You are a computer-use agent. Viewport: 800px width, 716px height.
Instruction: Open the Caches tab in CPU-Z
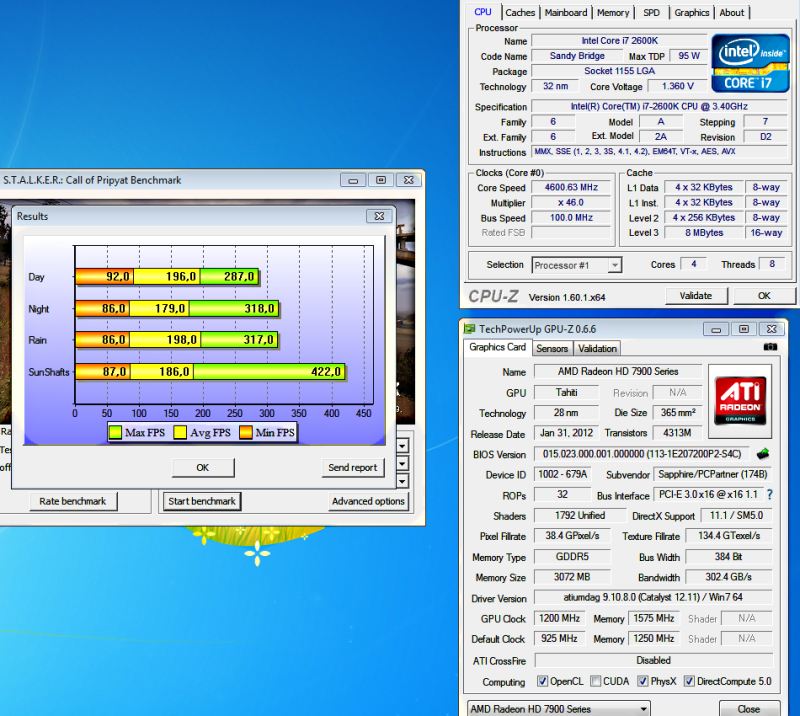[x=520, y=13]
